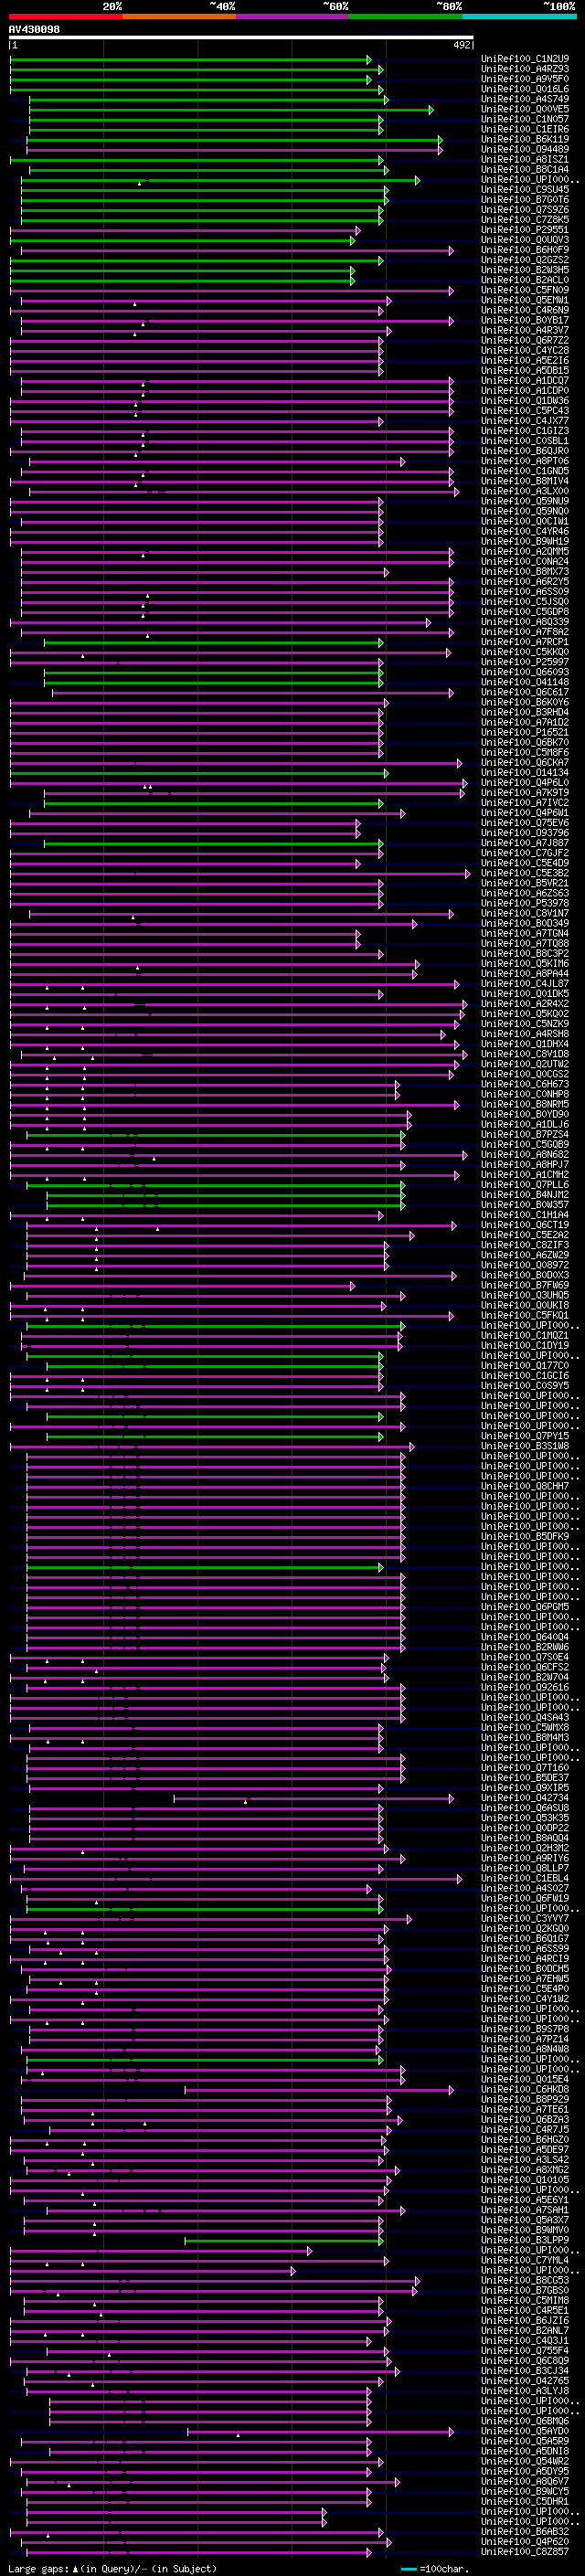Click the orange ~40% identity legend segment
The width and height of the screenshot is (585, 2576).
coord(179,16)
